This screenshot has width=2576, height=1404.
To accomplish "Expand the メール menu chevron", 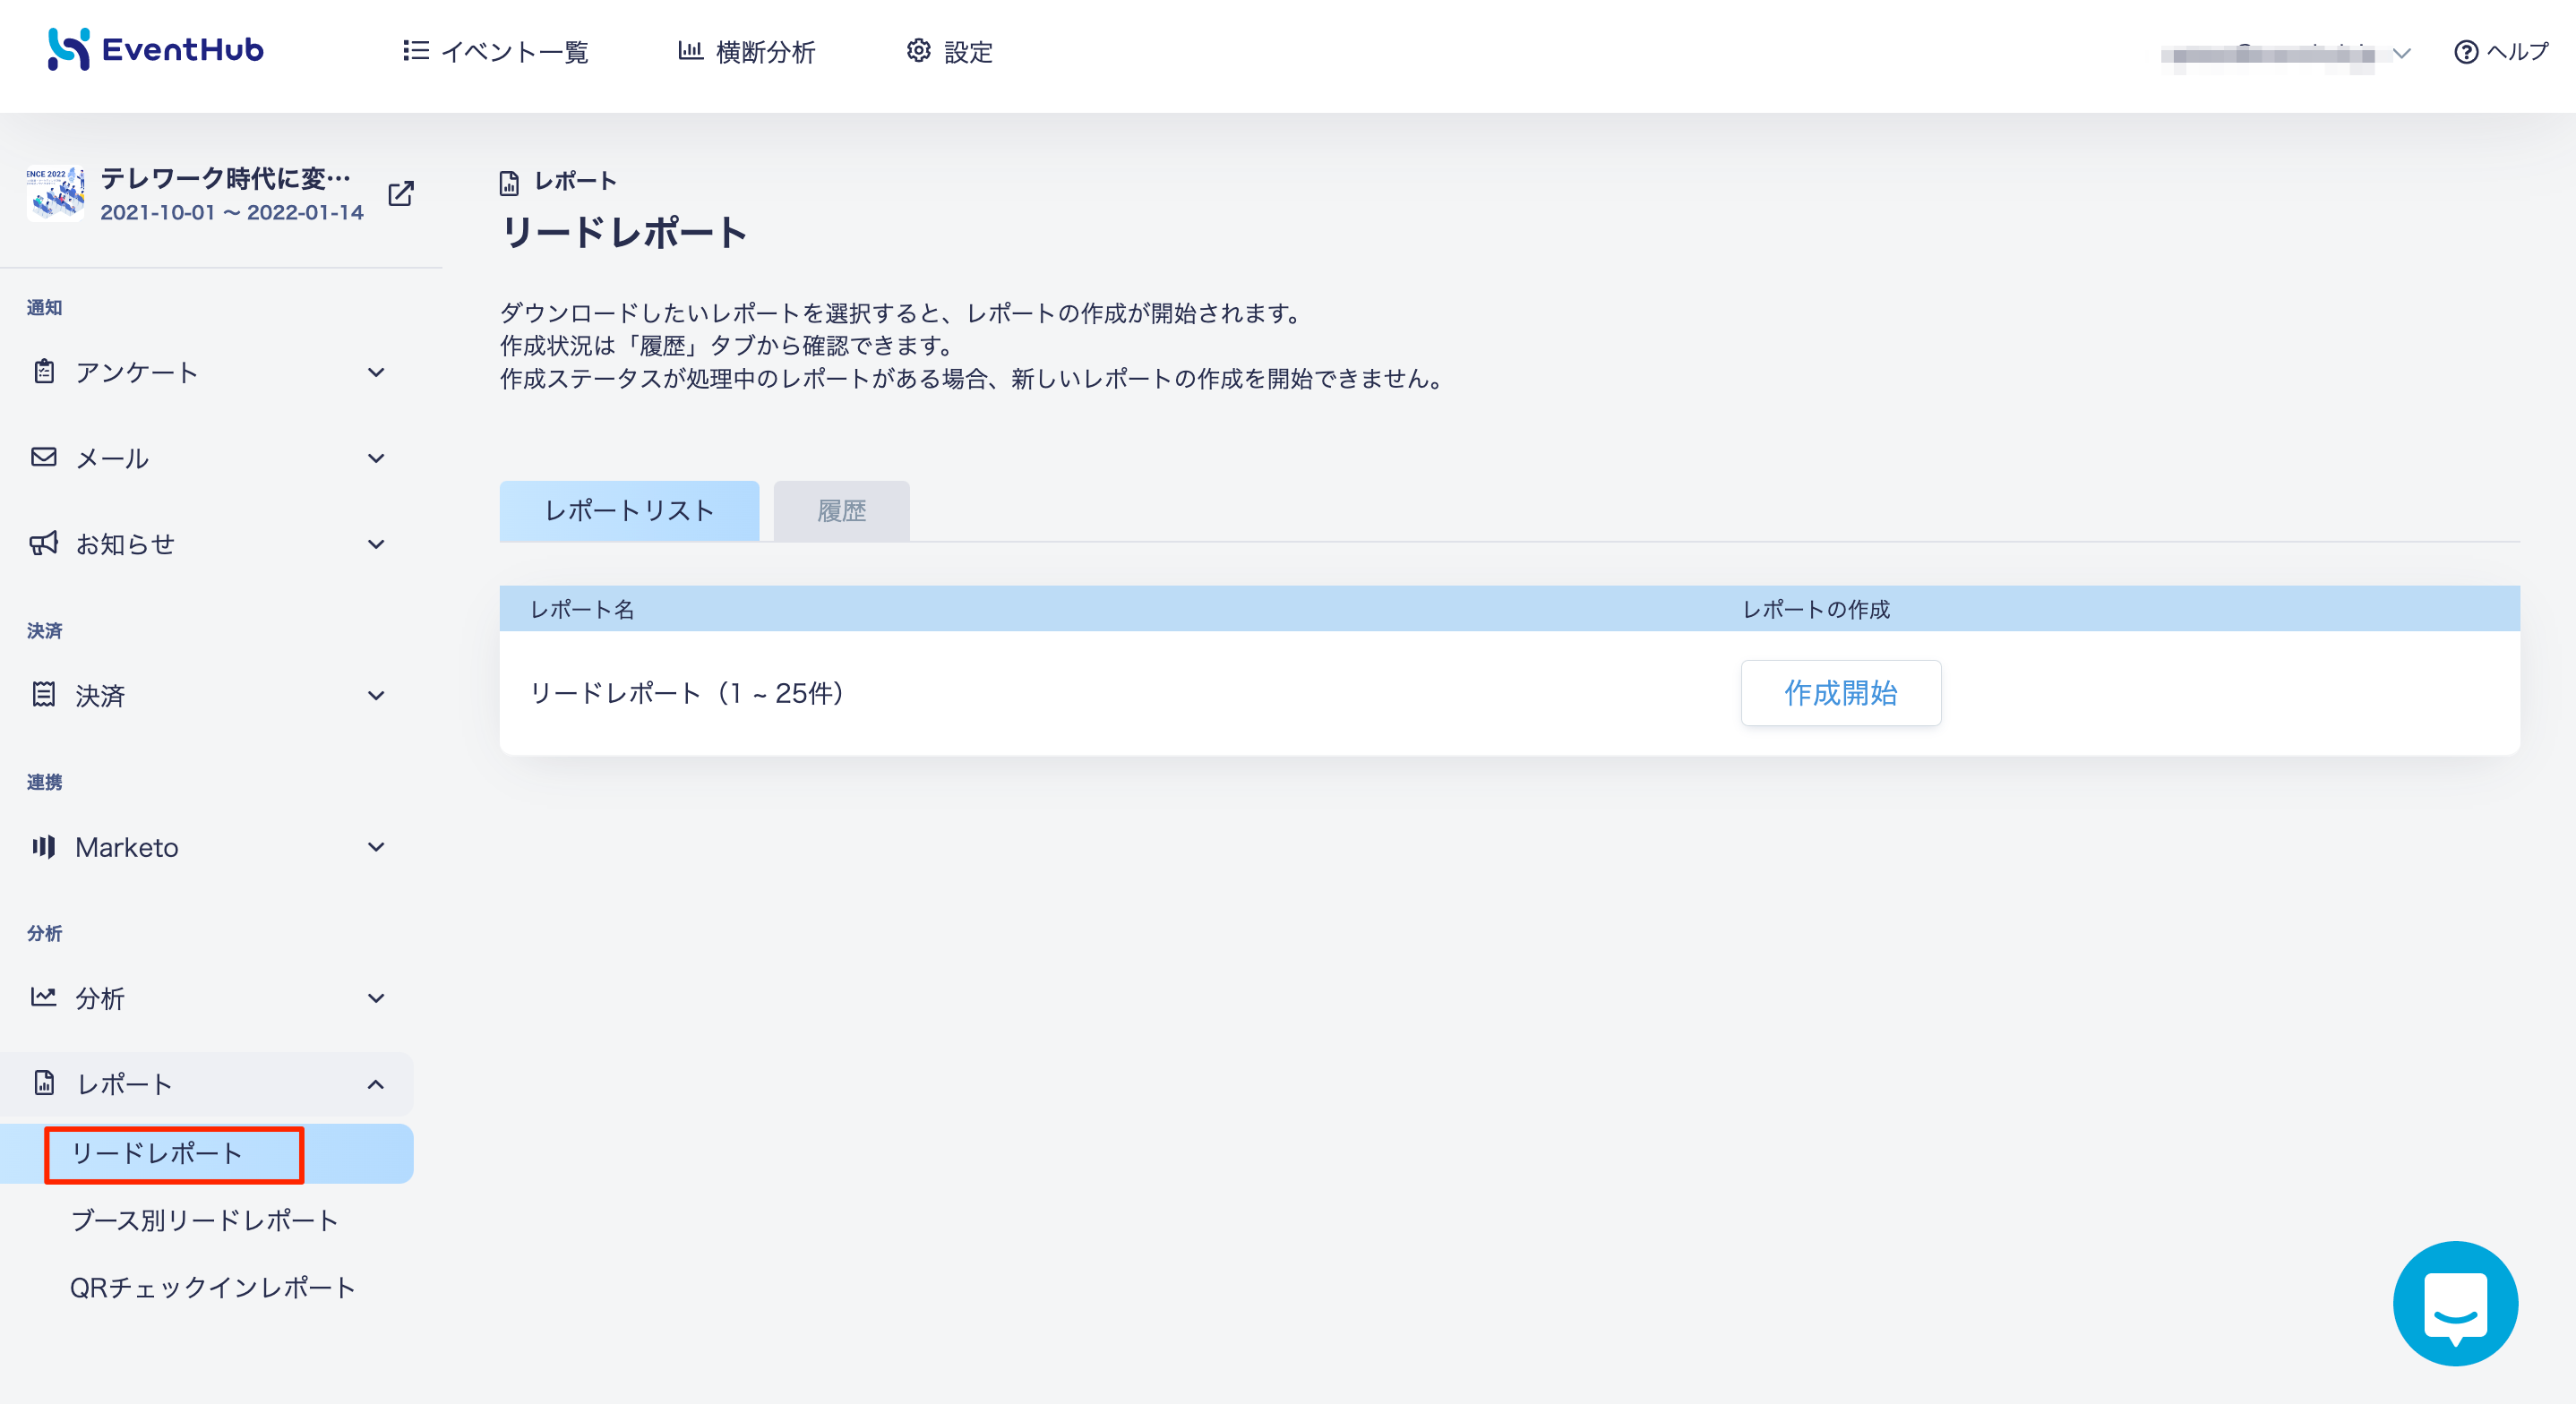I will [x=376, y=458].
